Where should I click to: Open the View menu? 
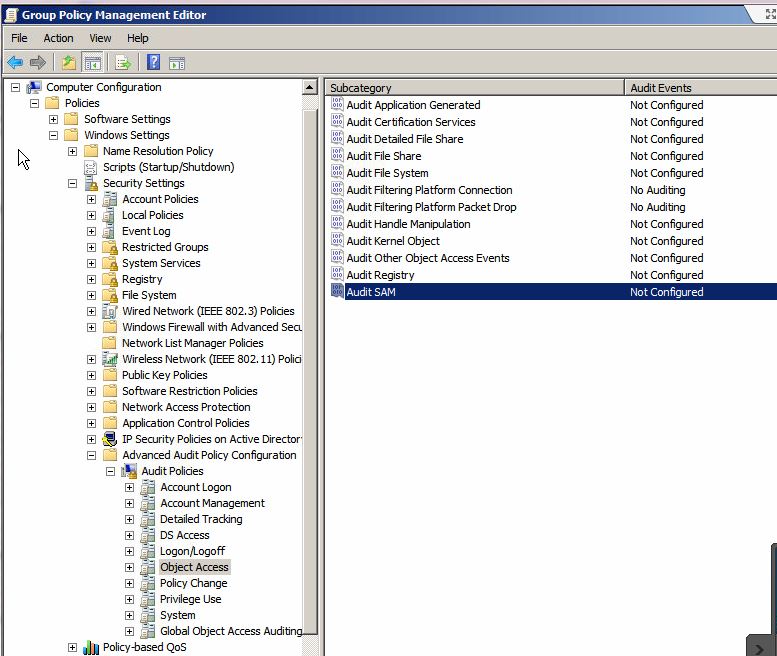[x=100, y=38]
